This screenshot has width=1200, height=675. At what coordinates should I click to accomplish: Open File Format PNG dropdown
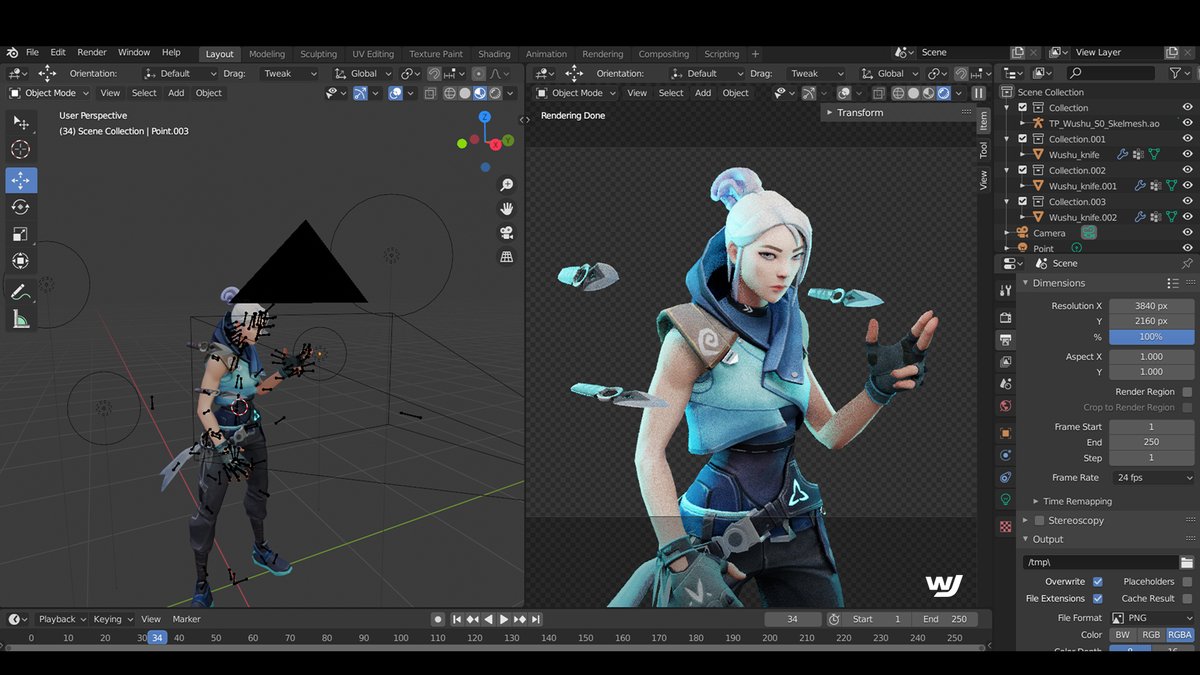pyautogui.click(x=1151, y=618)
